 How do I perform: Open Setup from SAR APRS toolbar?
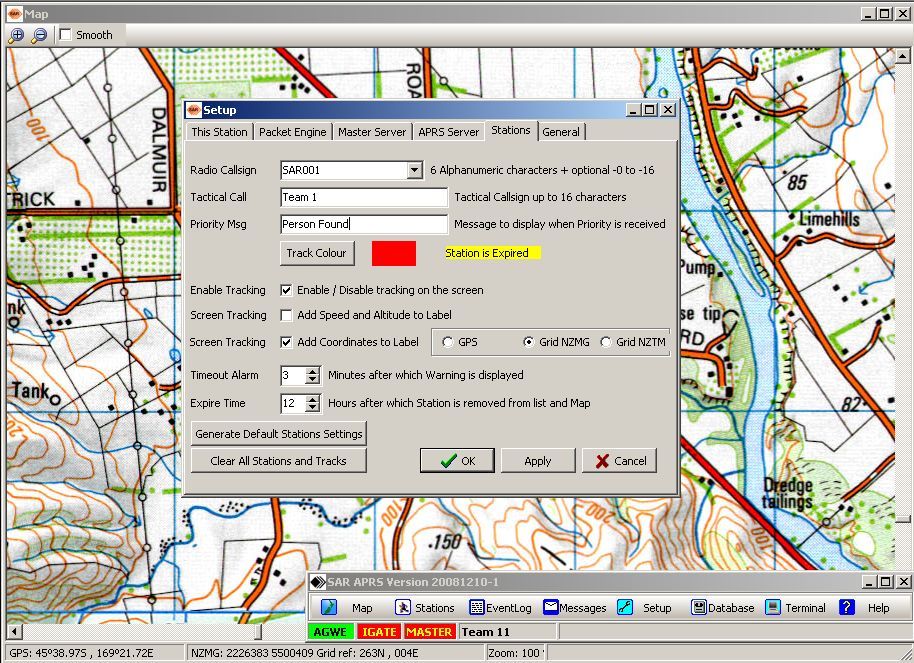tap(645, 608)
